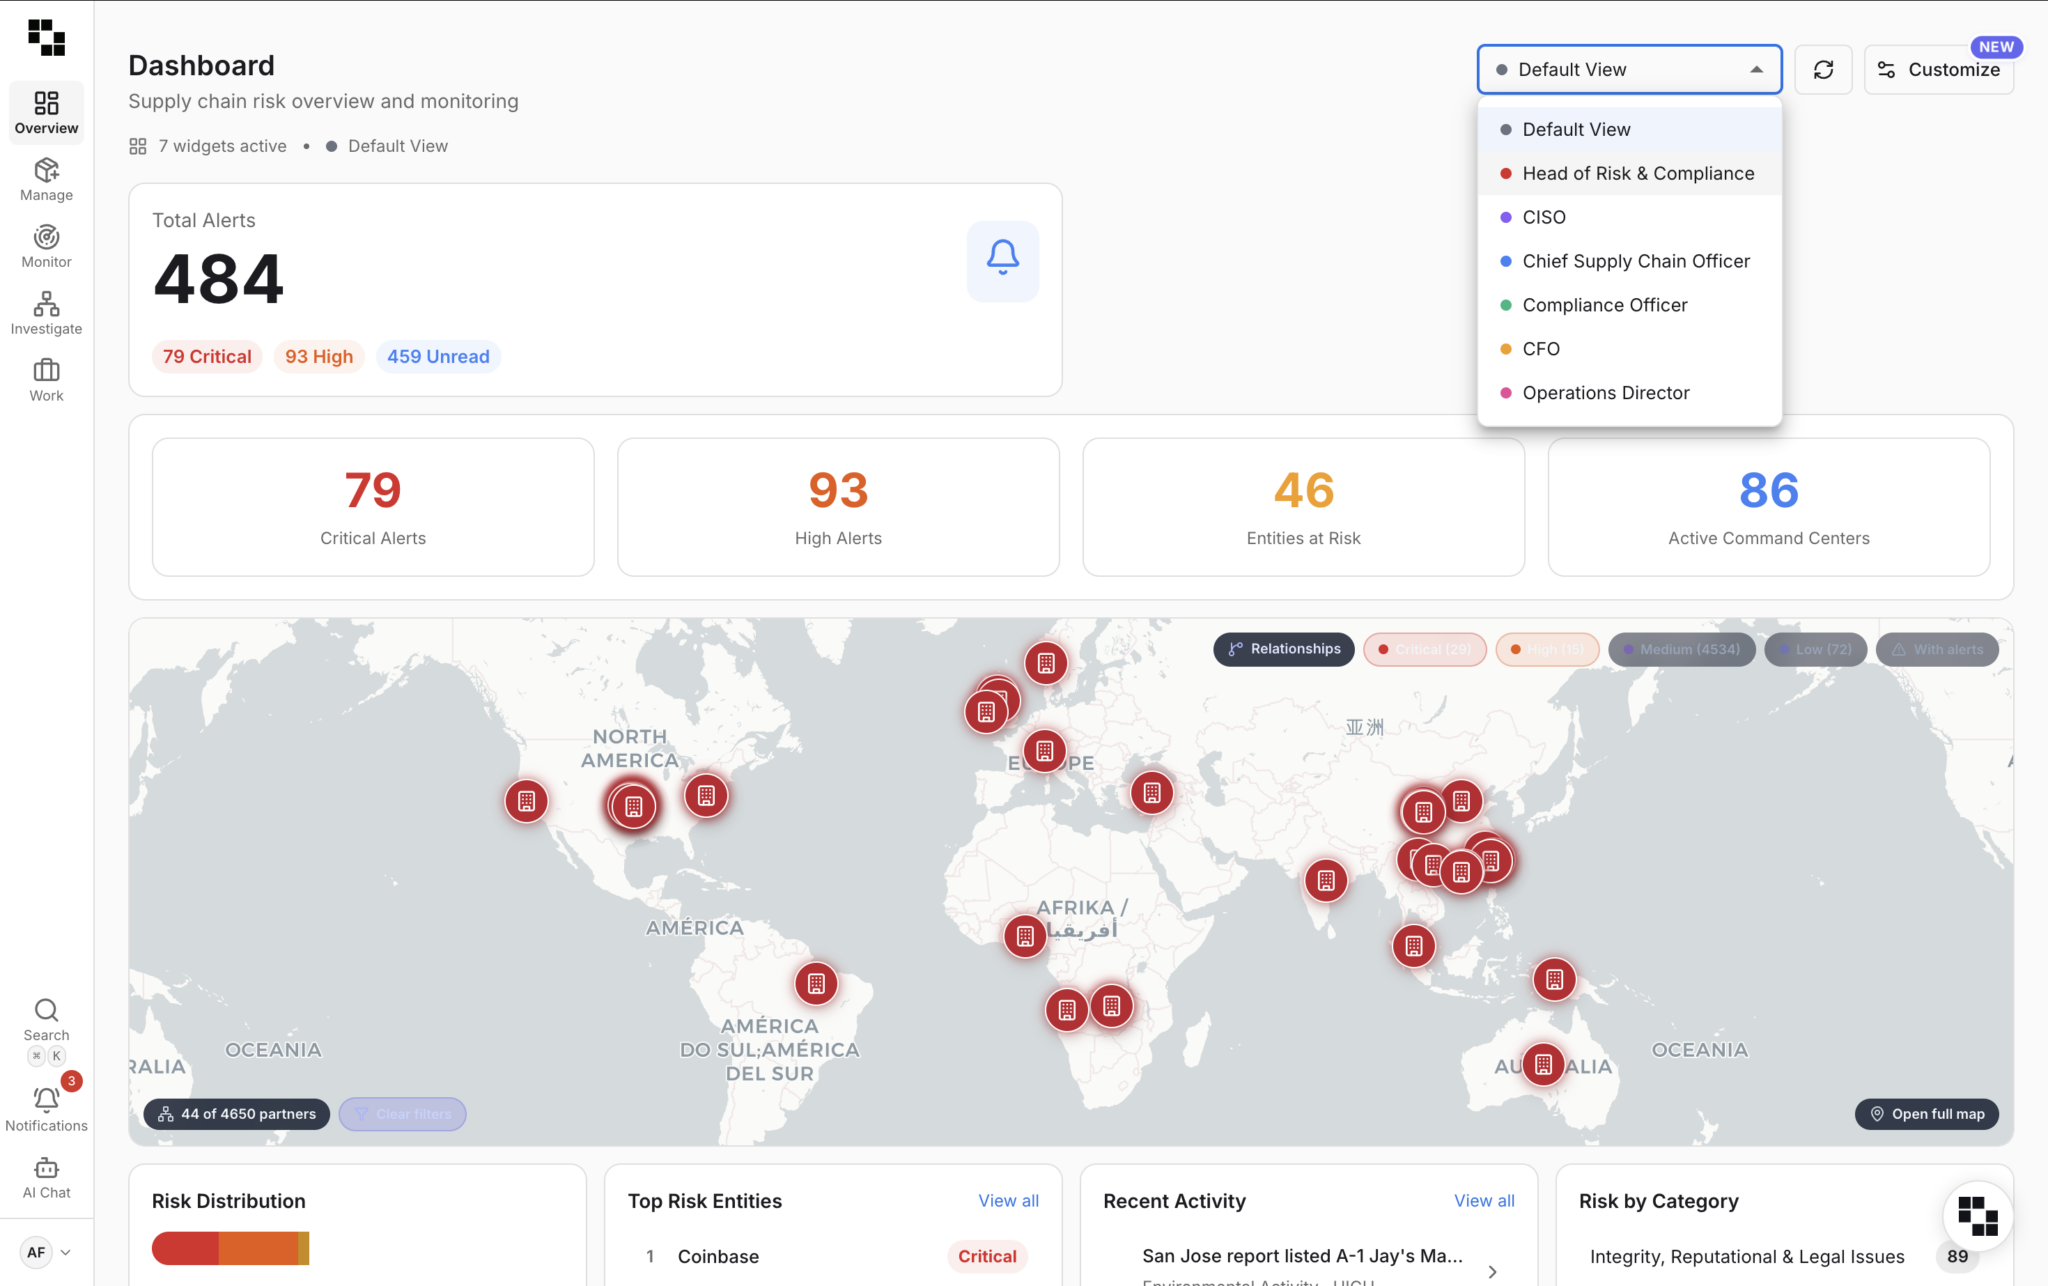Click the chevron arrow on San Jose activity row

[1492, 1271]
